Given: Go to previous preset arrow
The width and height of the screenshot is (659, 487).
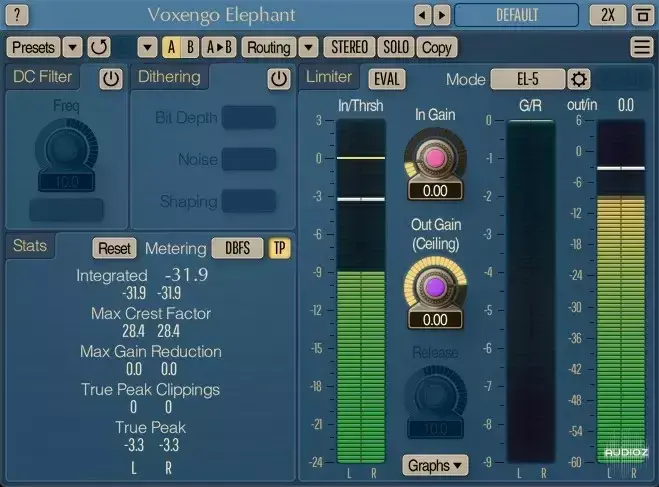Looking at the screenshot, I should (x=422, y=16).
